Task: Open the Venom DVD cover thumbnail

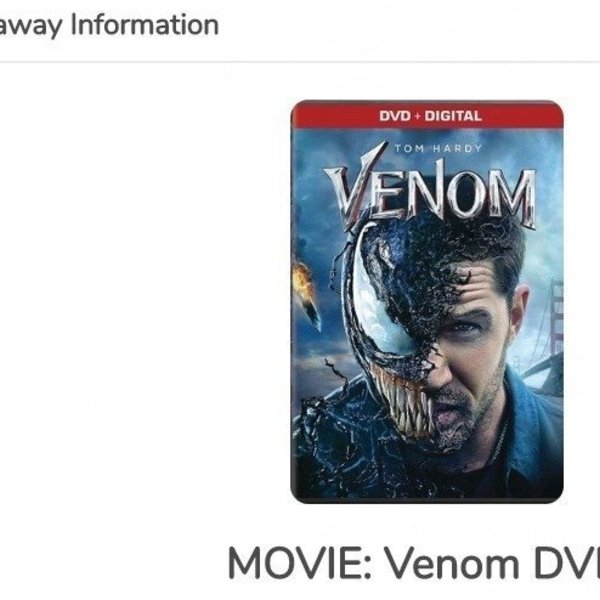Action: [427, 302]
